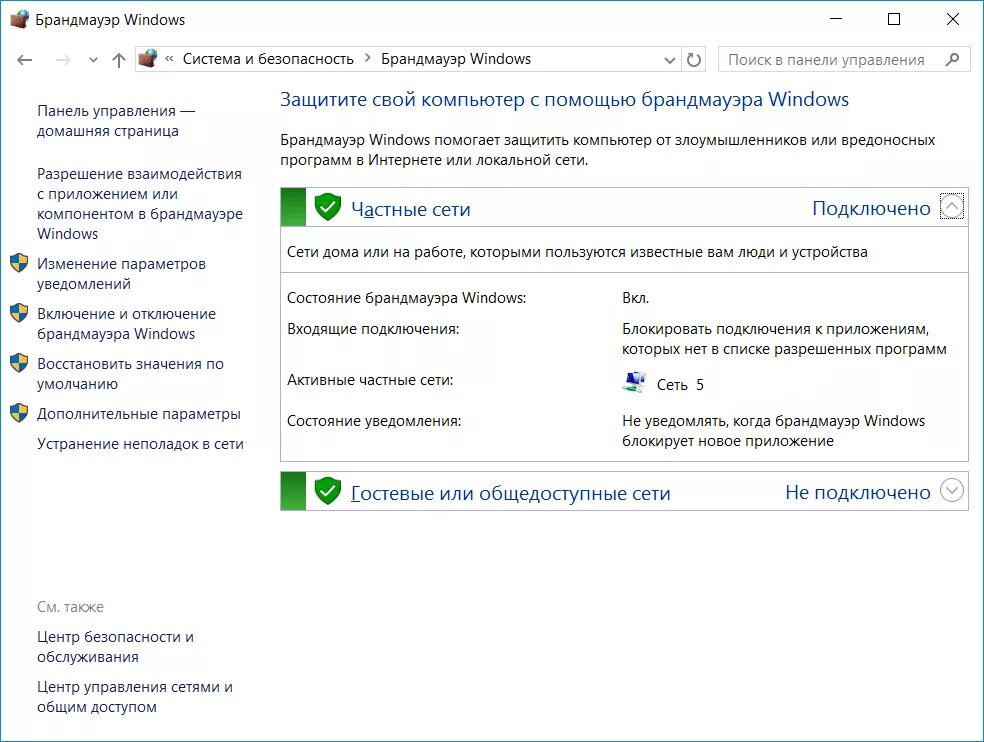Open 'Дополнительные параметры' link

(x=139, y=414)
